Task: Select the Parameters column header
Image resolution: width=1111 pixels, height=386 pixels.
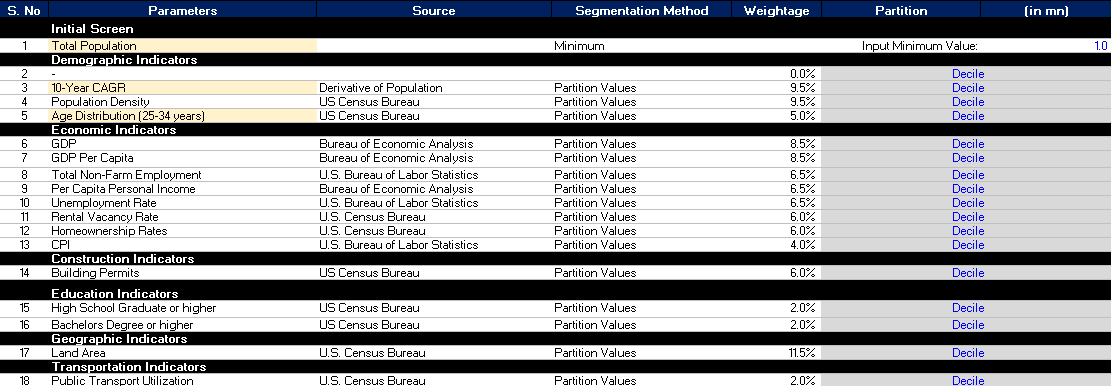Action: point(183,11)
